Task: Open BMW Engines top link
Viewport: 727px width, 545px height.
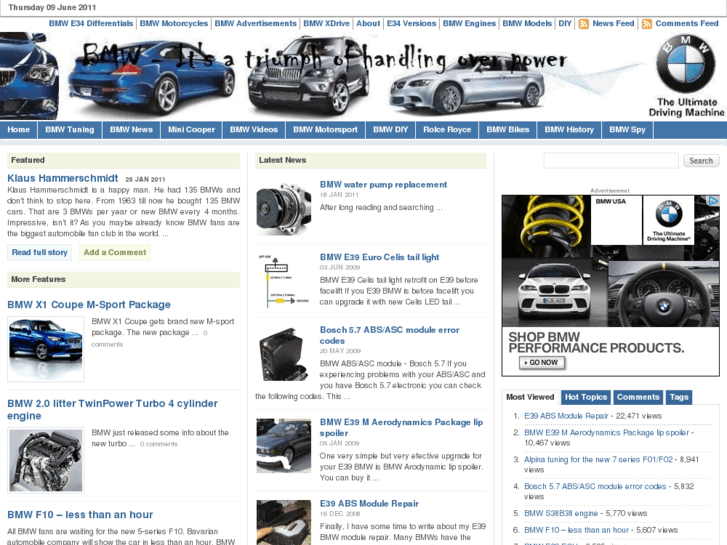Action: 469,23
